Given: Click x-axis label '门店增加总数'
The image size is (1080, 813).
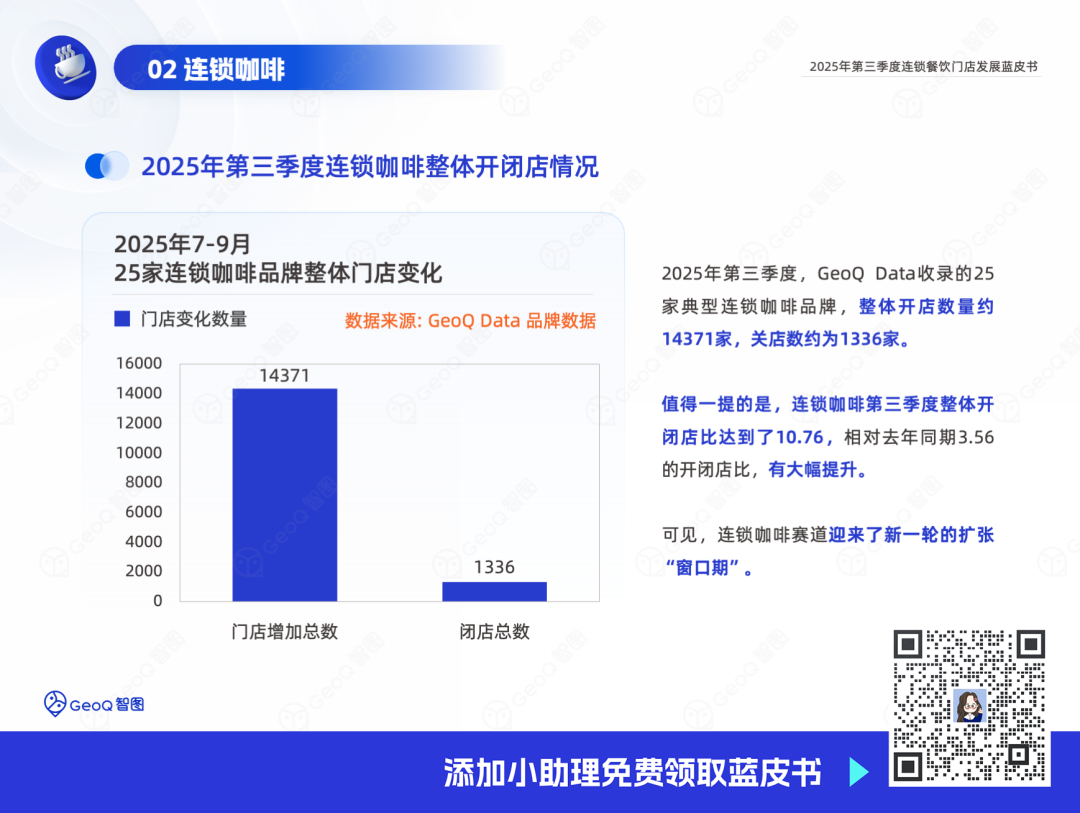Looking at the screenshot, I should 284,631.
